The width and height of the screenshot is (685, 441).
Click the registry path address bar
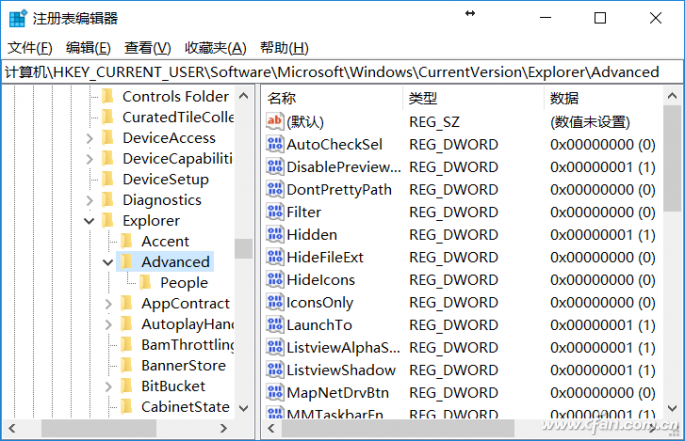(x=342, y=72)
